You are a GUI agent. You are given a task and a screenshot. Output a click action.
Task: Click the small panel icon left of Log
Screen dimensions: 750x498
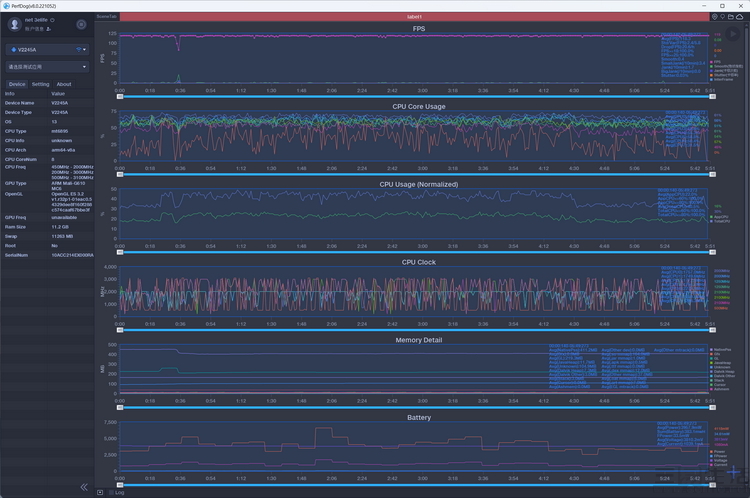(100, 492)
